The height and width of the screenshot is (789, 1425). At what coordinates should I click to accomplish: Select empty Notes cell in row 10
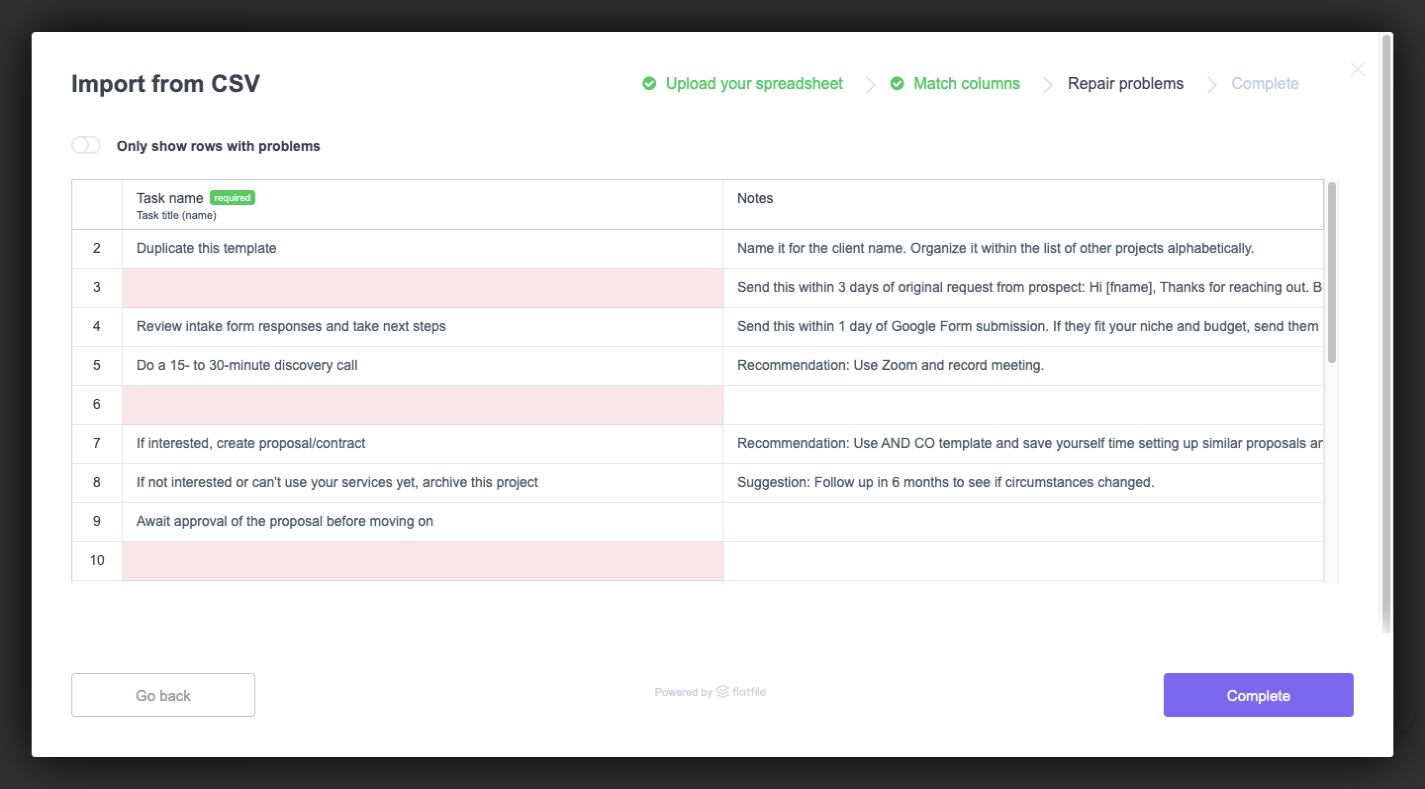point(1023,561)
